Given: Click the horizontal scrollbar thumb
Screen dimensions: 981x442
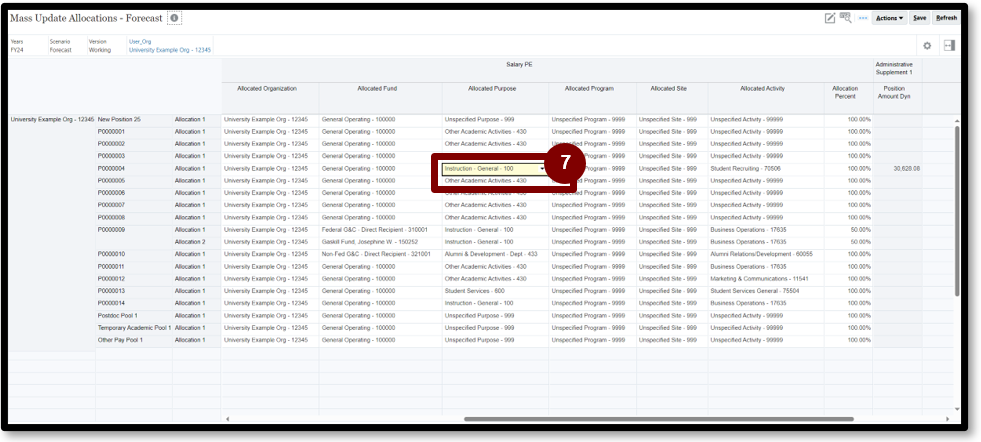Looking at the screenshot, I should pos(658,419).
